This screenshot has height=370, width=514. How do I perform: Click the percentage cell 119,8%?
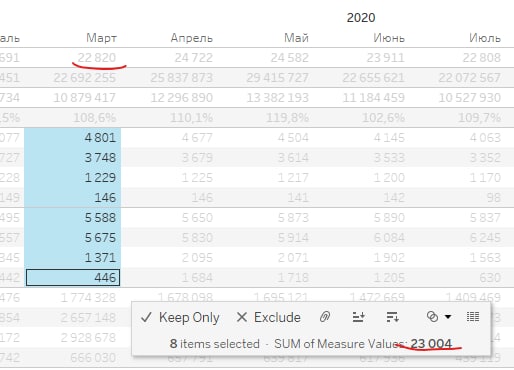[287, 118]
